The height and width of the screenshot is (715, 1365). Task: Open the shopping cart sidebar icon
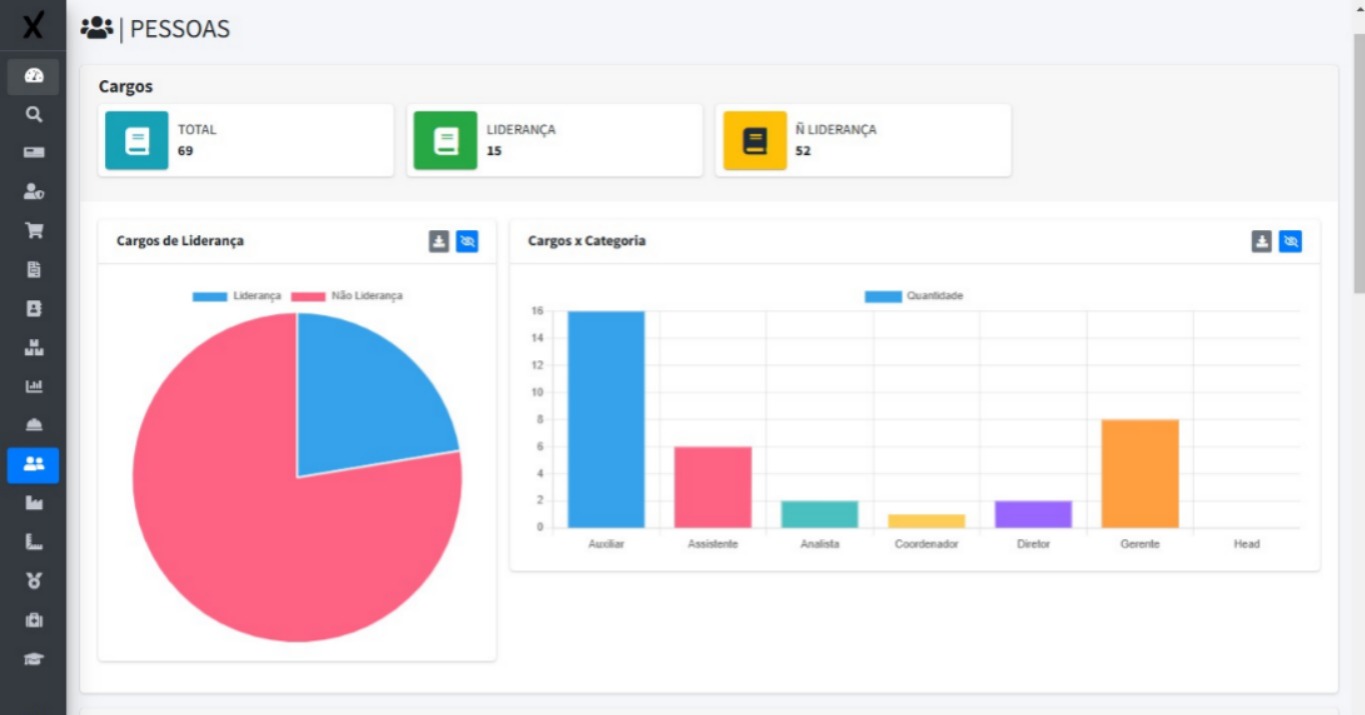point(33,231)
